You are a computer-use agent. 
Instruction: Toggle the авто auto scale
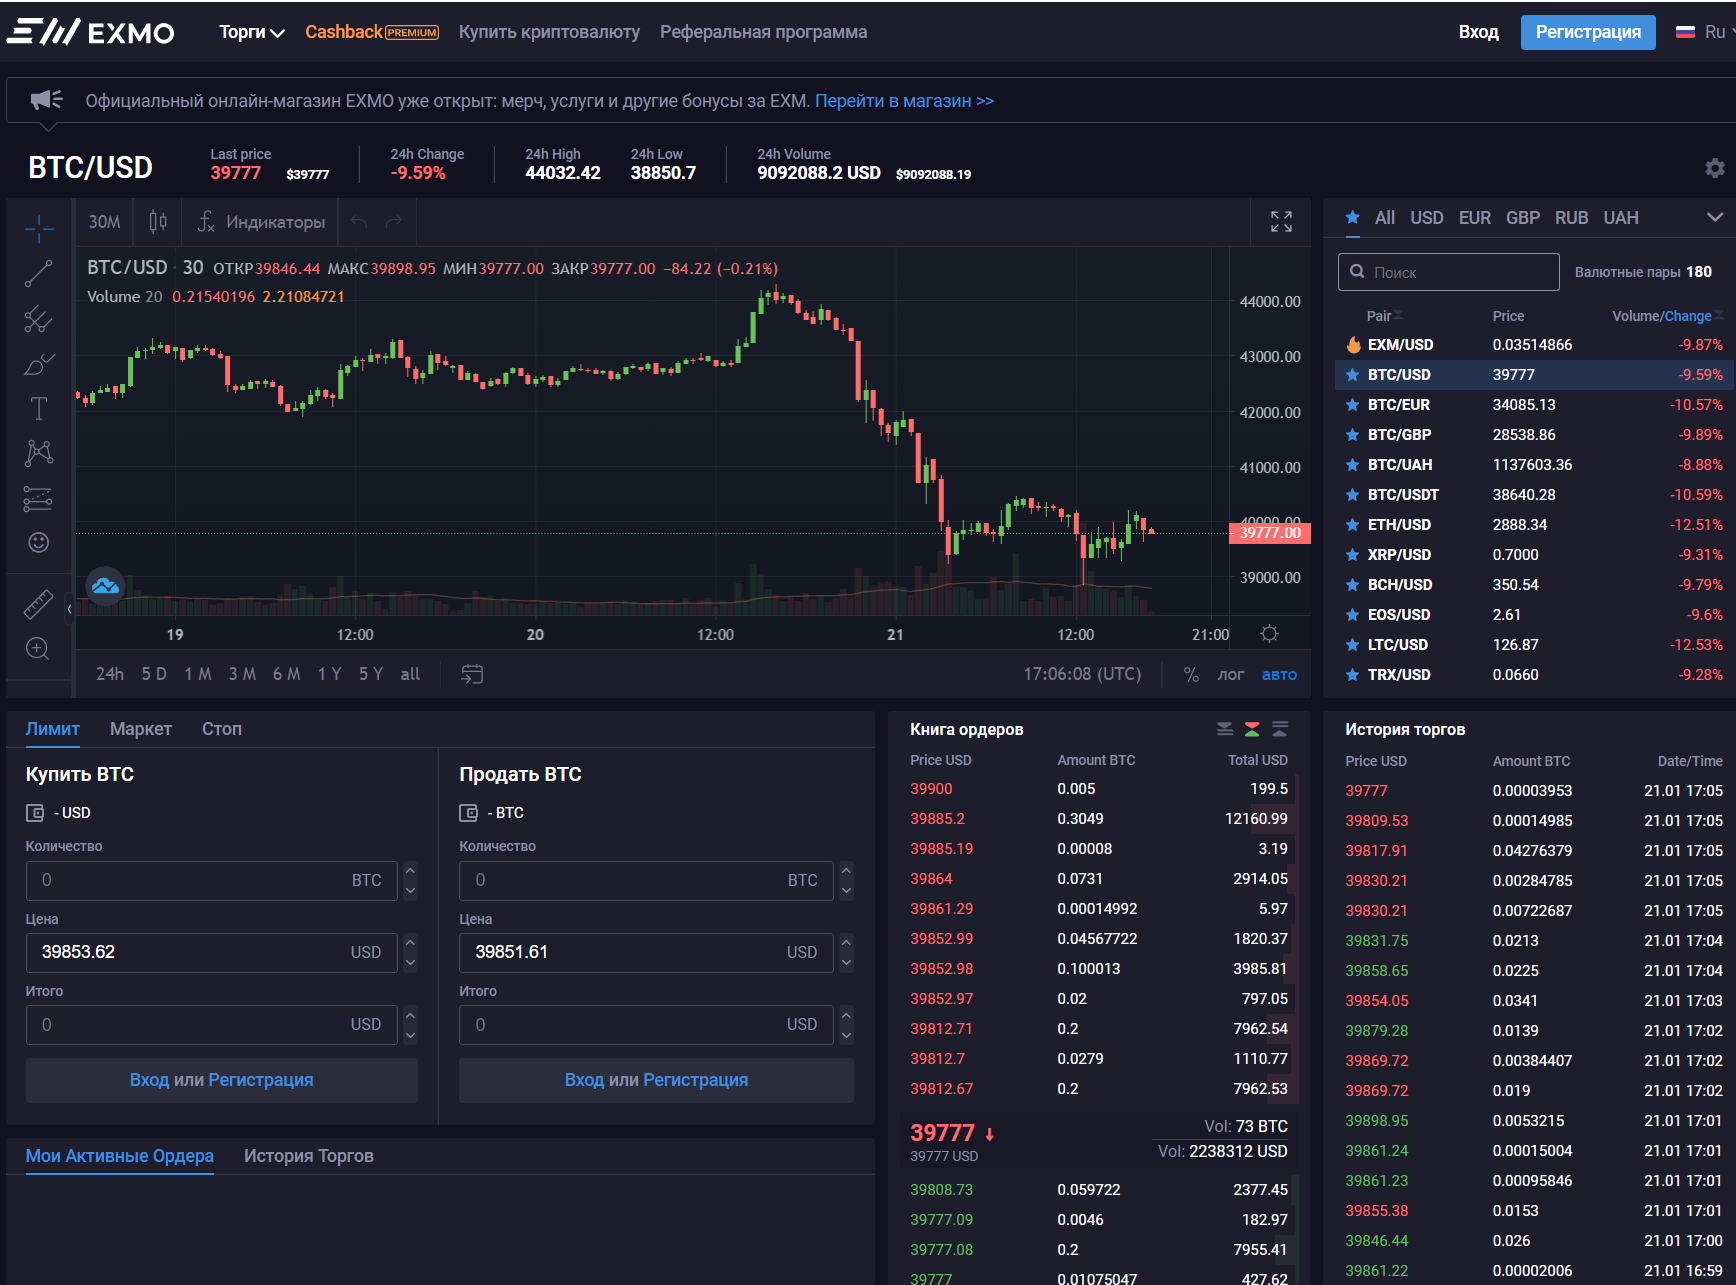click(1279, 675)
